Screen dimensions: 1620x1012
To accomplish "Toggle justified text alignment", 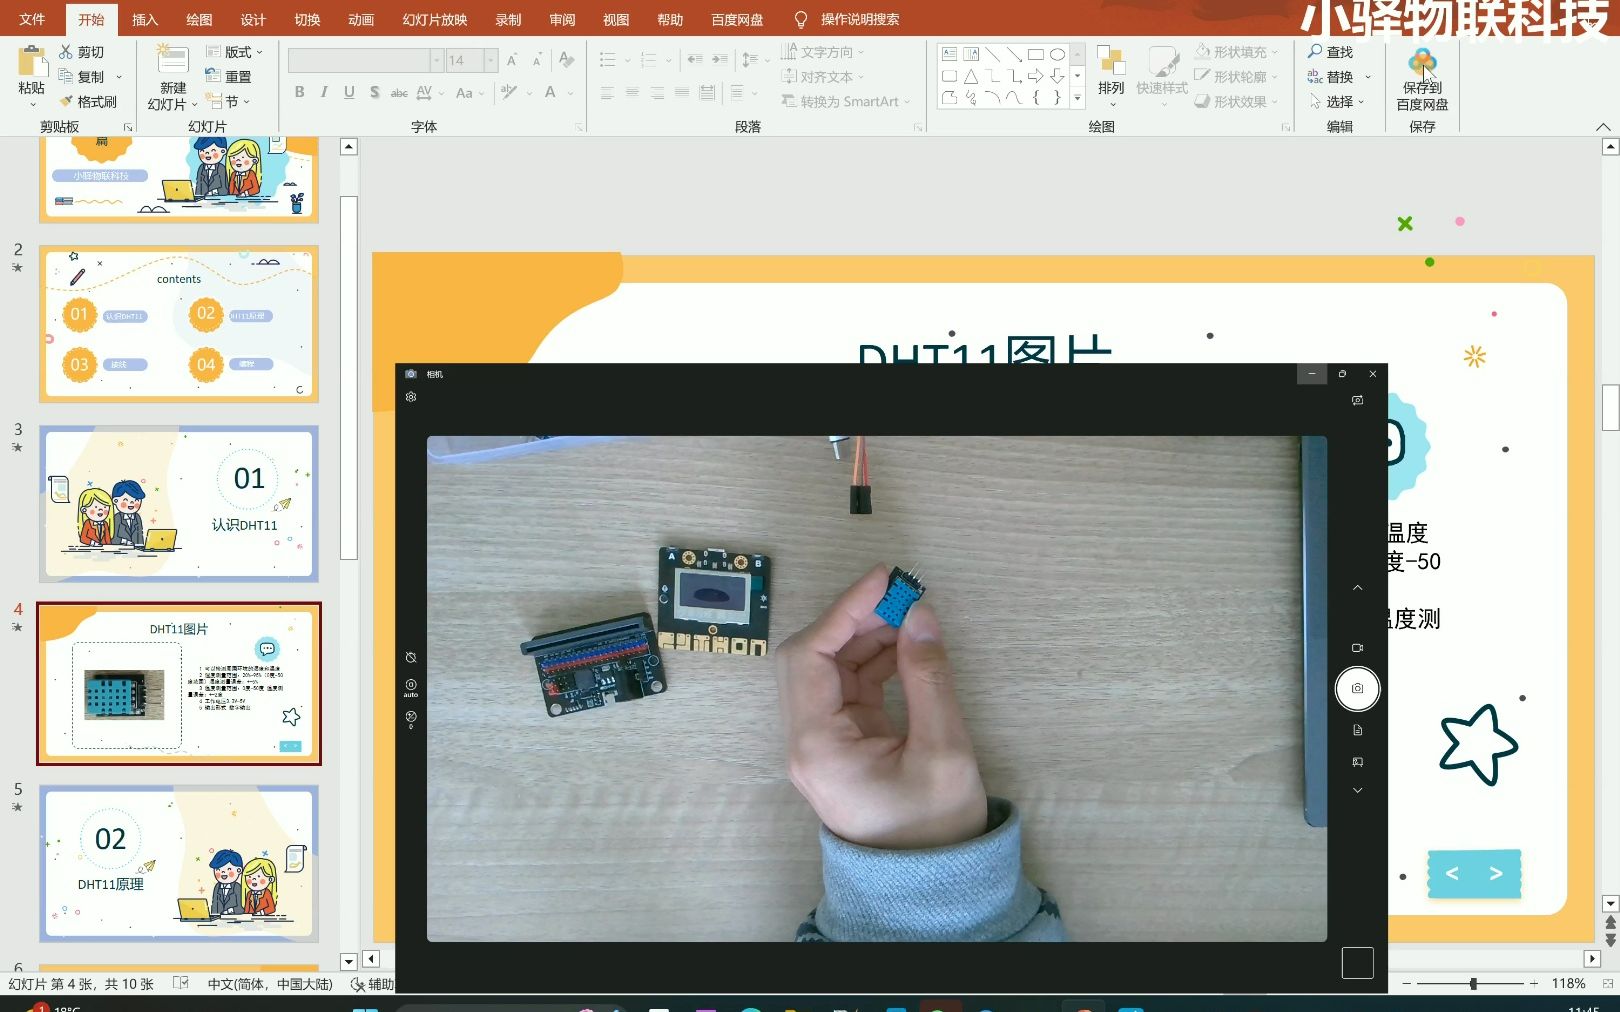I will (682, 93).
